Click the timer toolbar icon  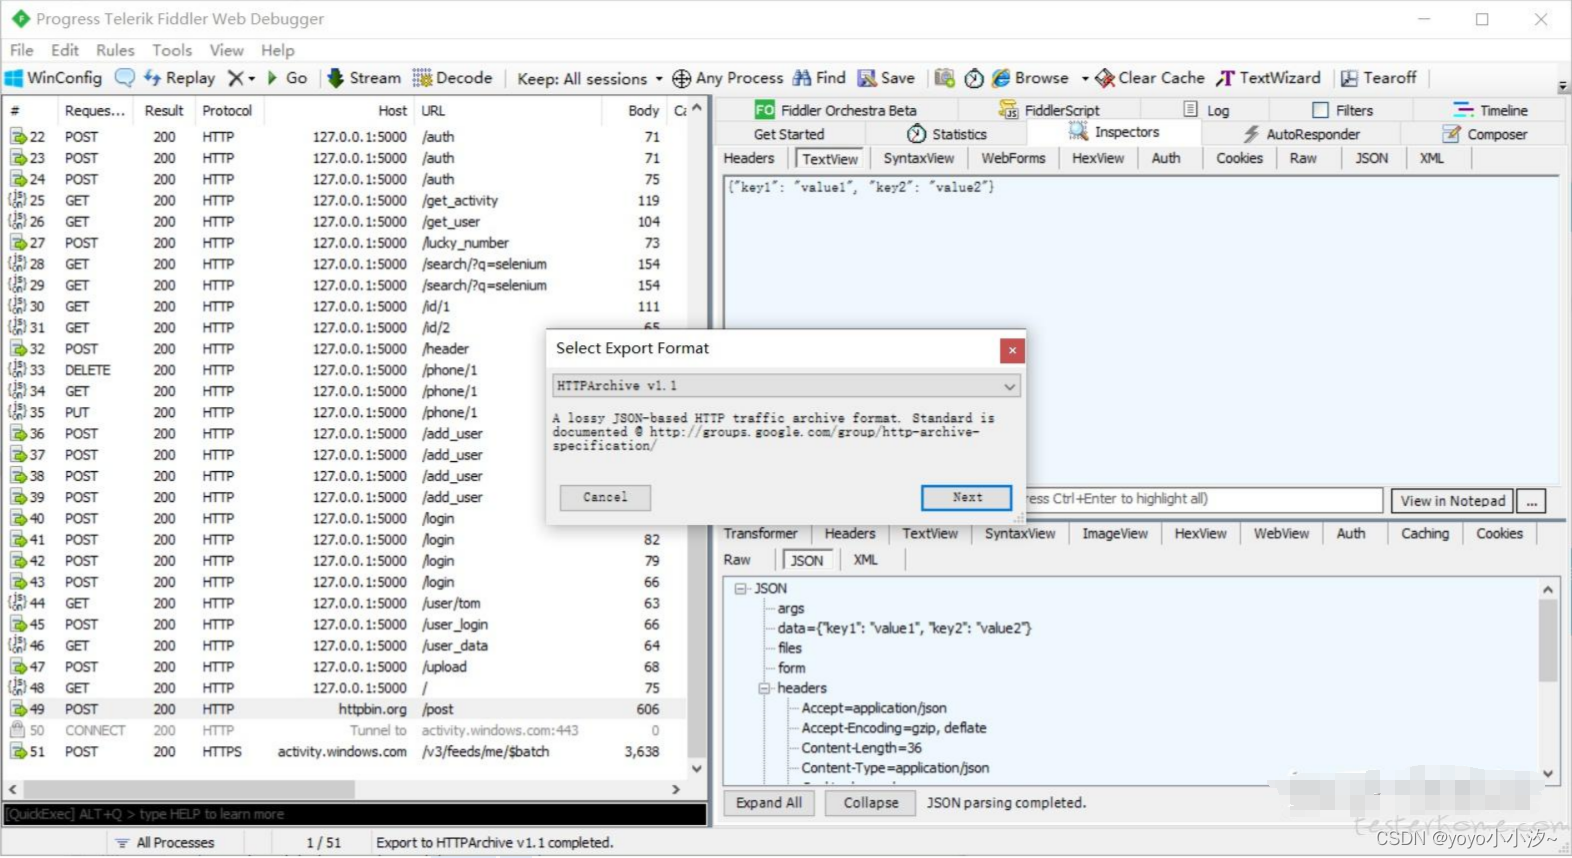pos(974,78)
